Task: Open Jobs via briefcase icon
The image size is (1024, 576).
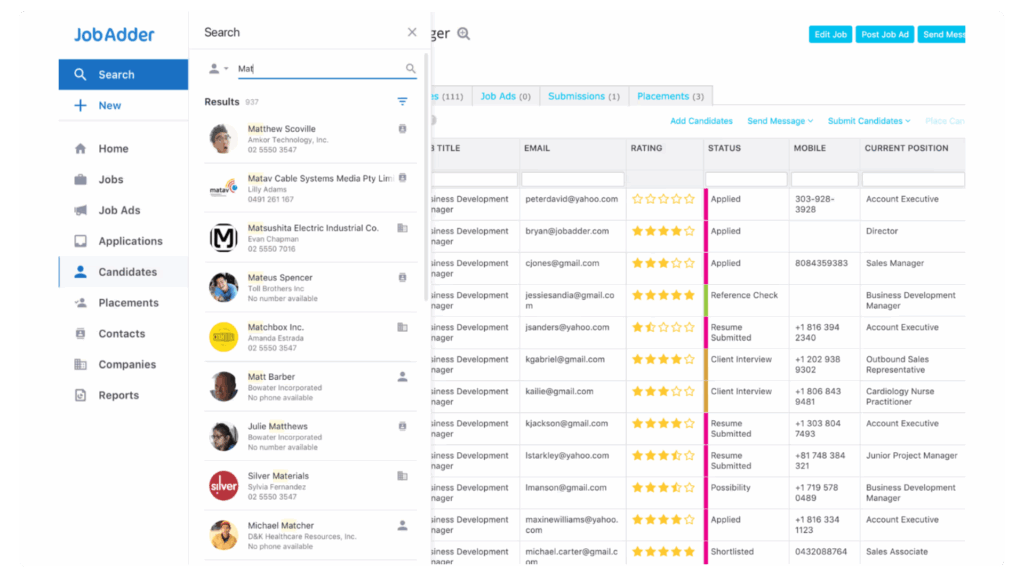Action: point(80,180)
